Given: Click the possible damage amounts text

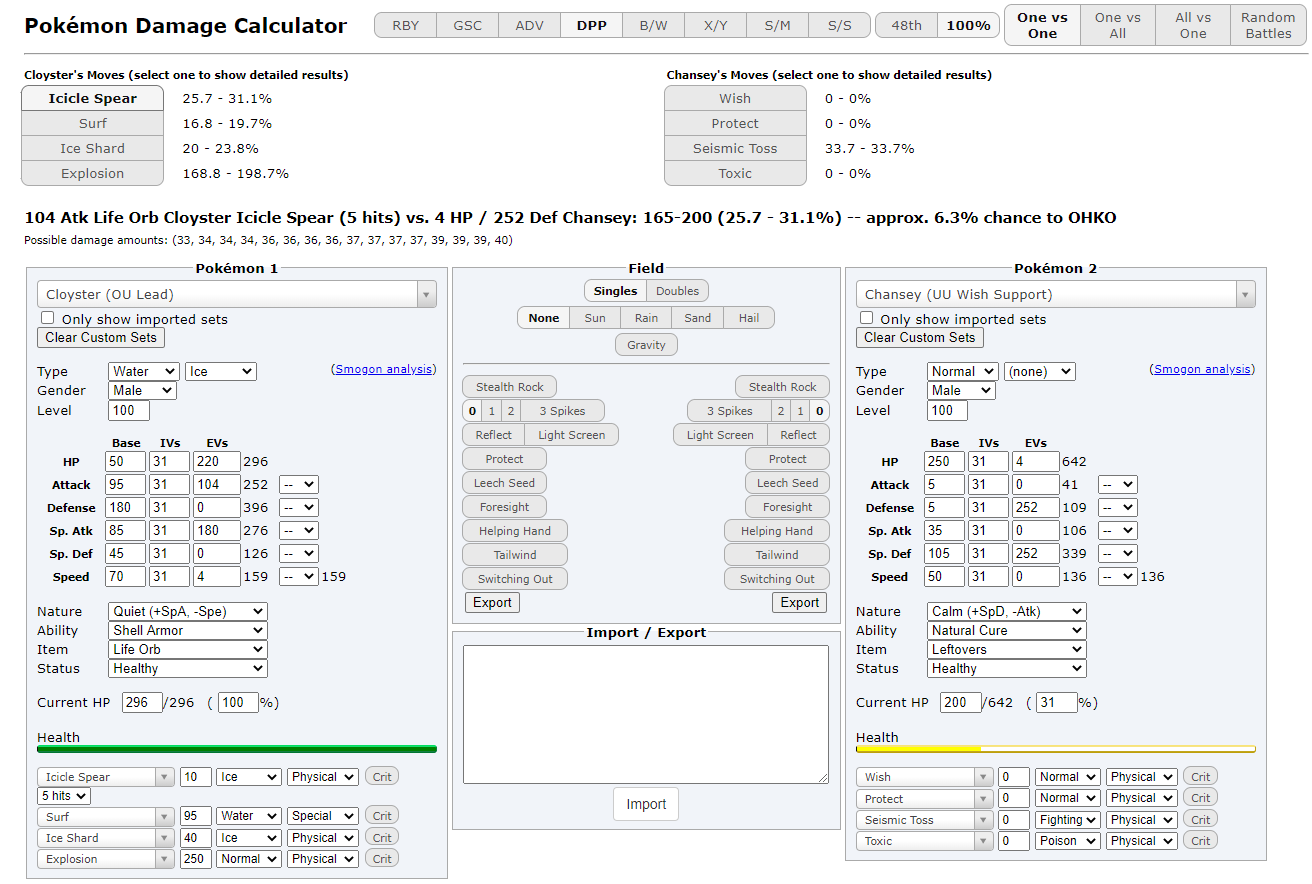Looking at the screenshot, I should [x=268, y=240].
